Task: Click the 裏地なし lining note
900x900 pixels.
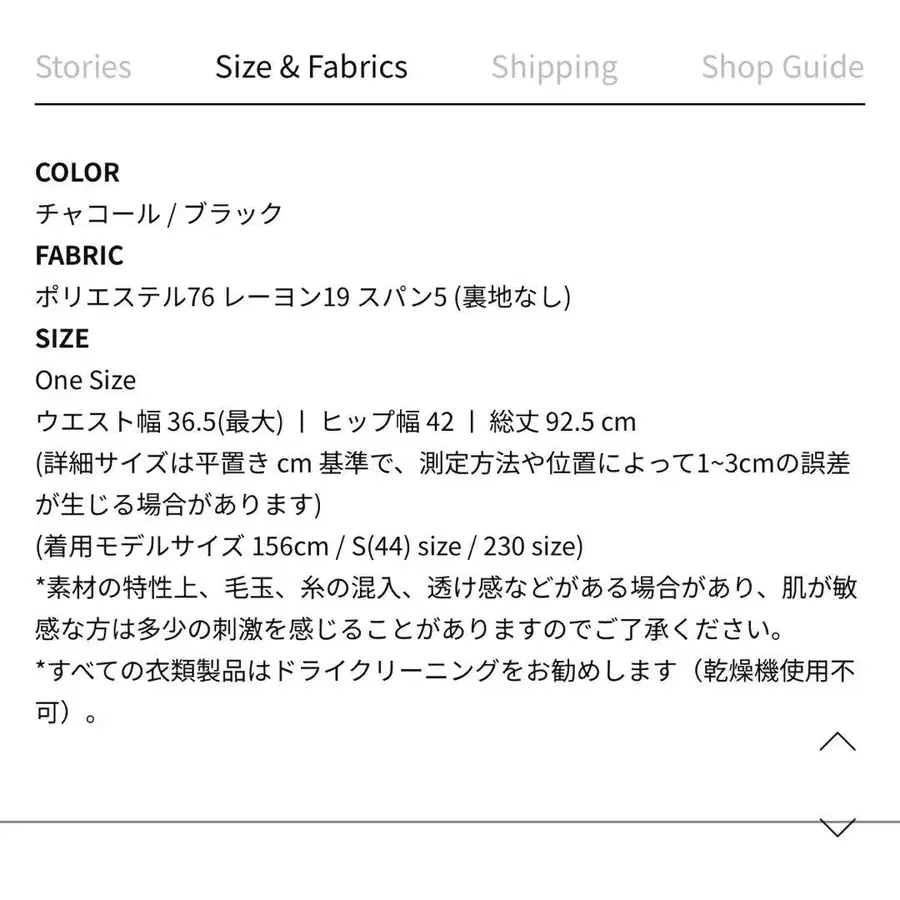Action: coord(512,297)
